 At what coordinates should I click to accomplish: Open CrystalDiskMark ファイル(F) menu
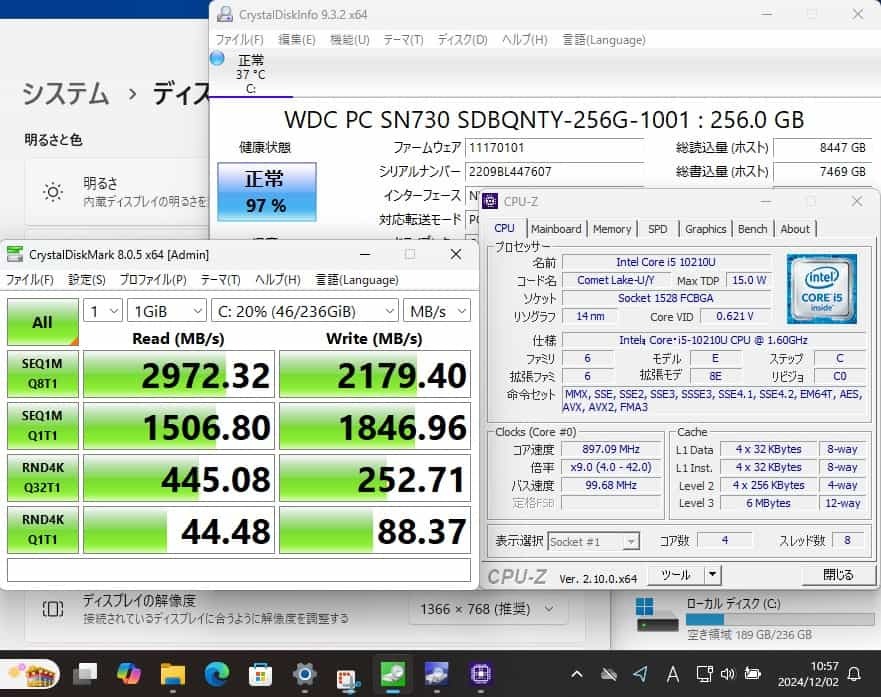pyautogui.click(x=30, y=280)
